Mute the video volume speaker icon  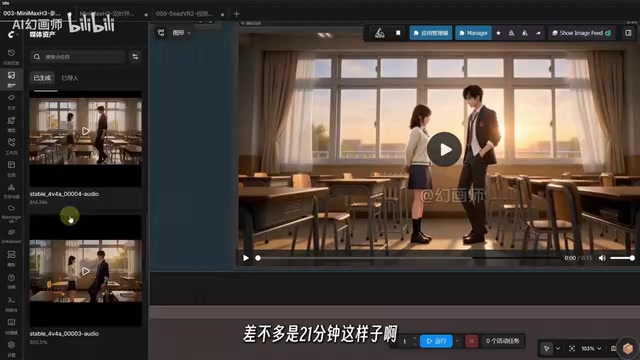pyautogui.click(x=602, y=258)
